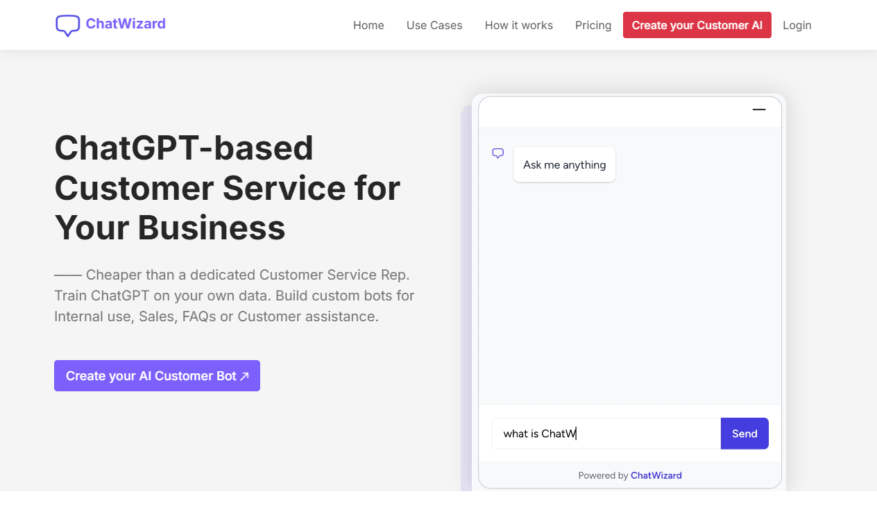
Task: Focus the chat message input field
Action: 606,433
